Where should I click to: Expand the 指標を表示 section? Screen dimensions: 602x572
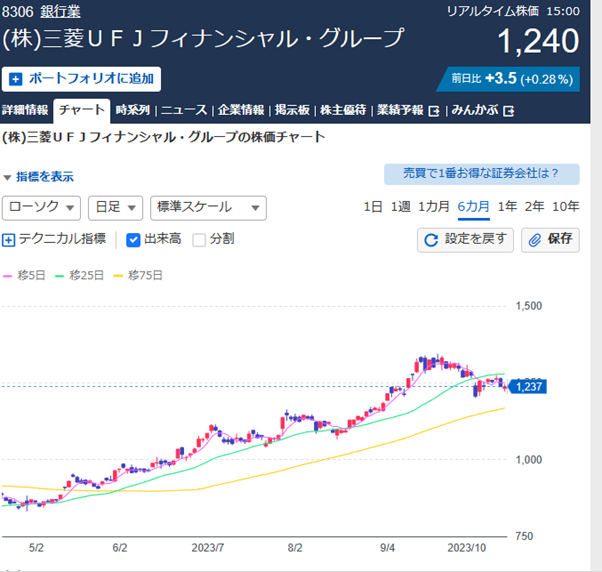point(38,177)
